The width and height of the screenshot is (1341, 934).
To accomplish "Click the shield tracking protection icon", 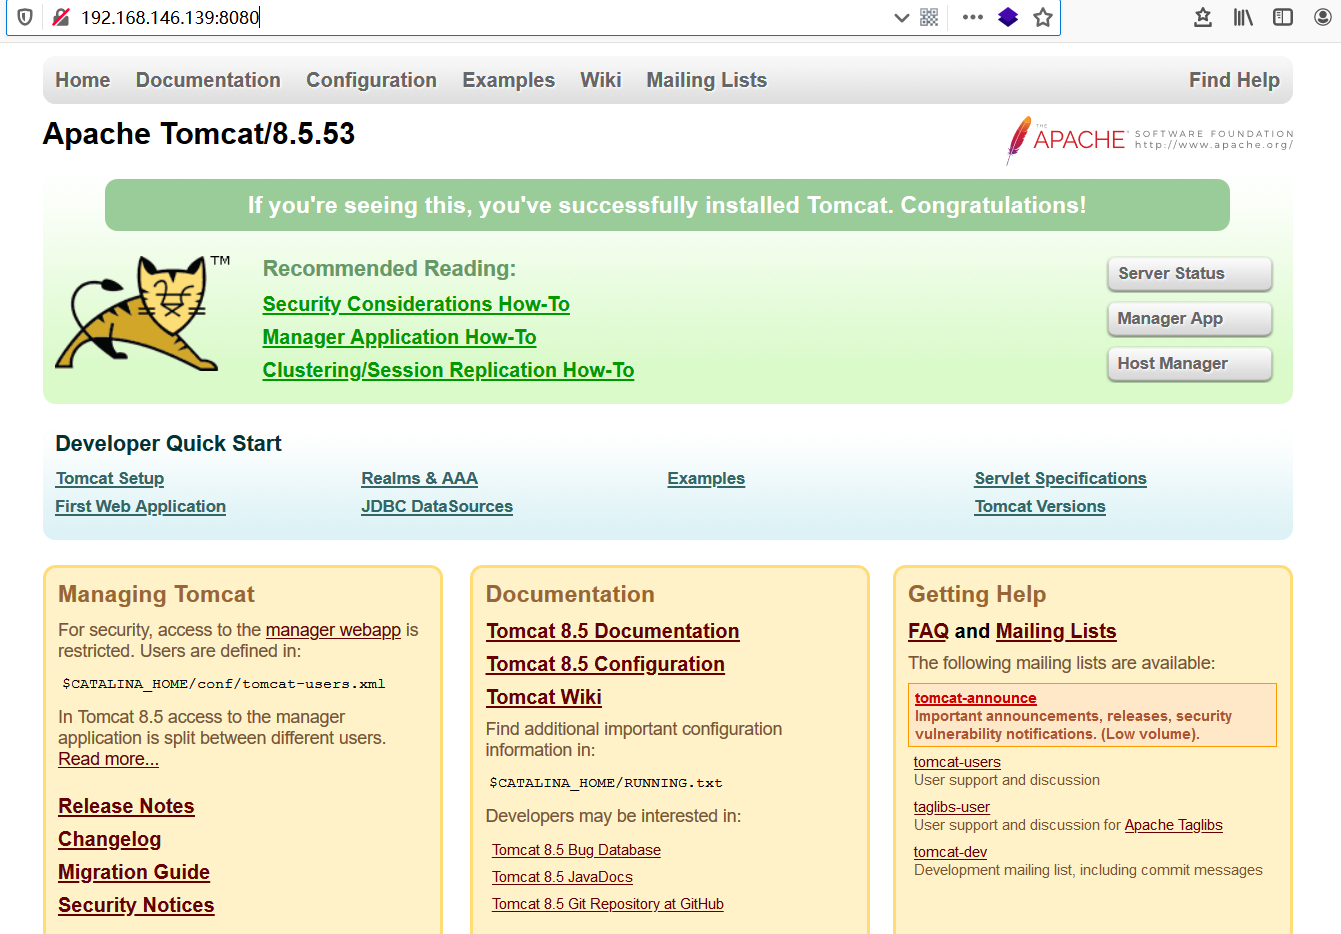I will click(x=25, y=17).
